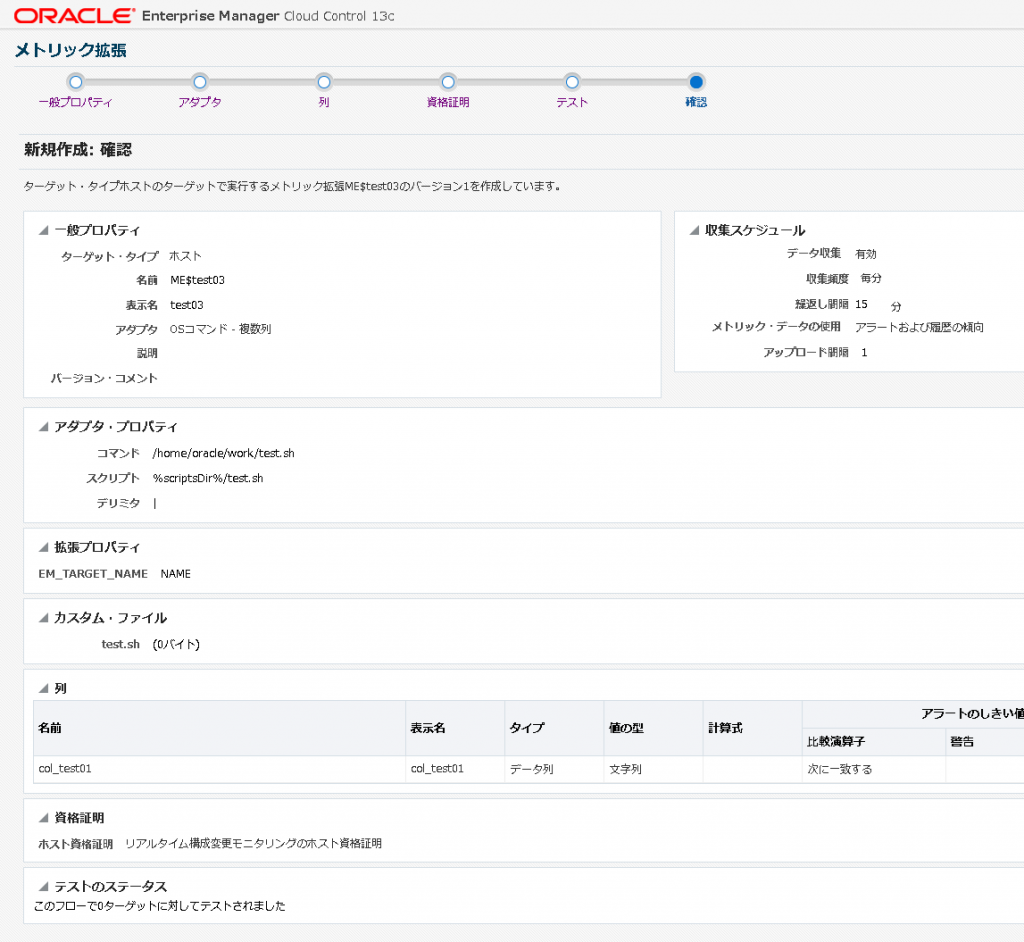The width and height of the screenshot is (1024, 942).
Task: Click the 文字列 value type cell
Action: [x=654, y=769]
